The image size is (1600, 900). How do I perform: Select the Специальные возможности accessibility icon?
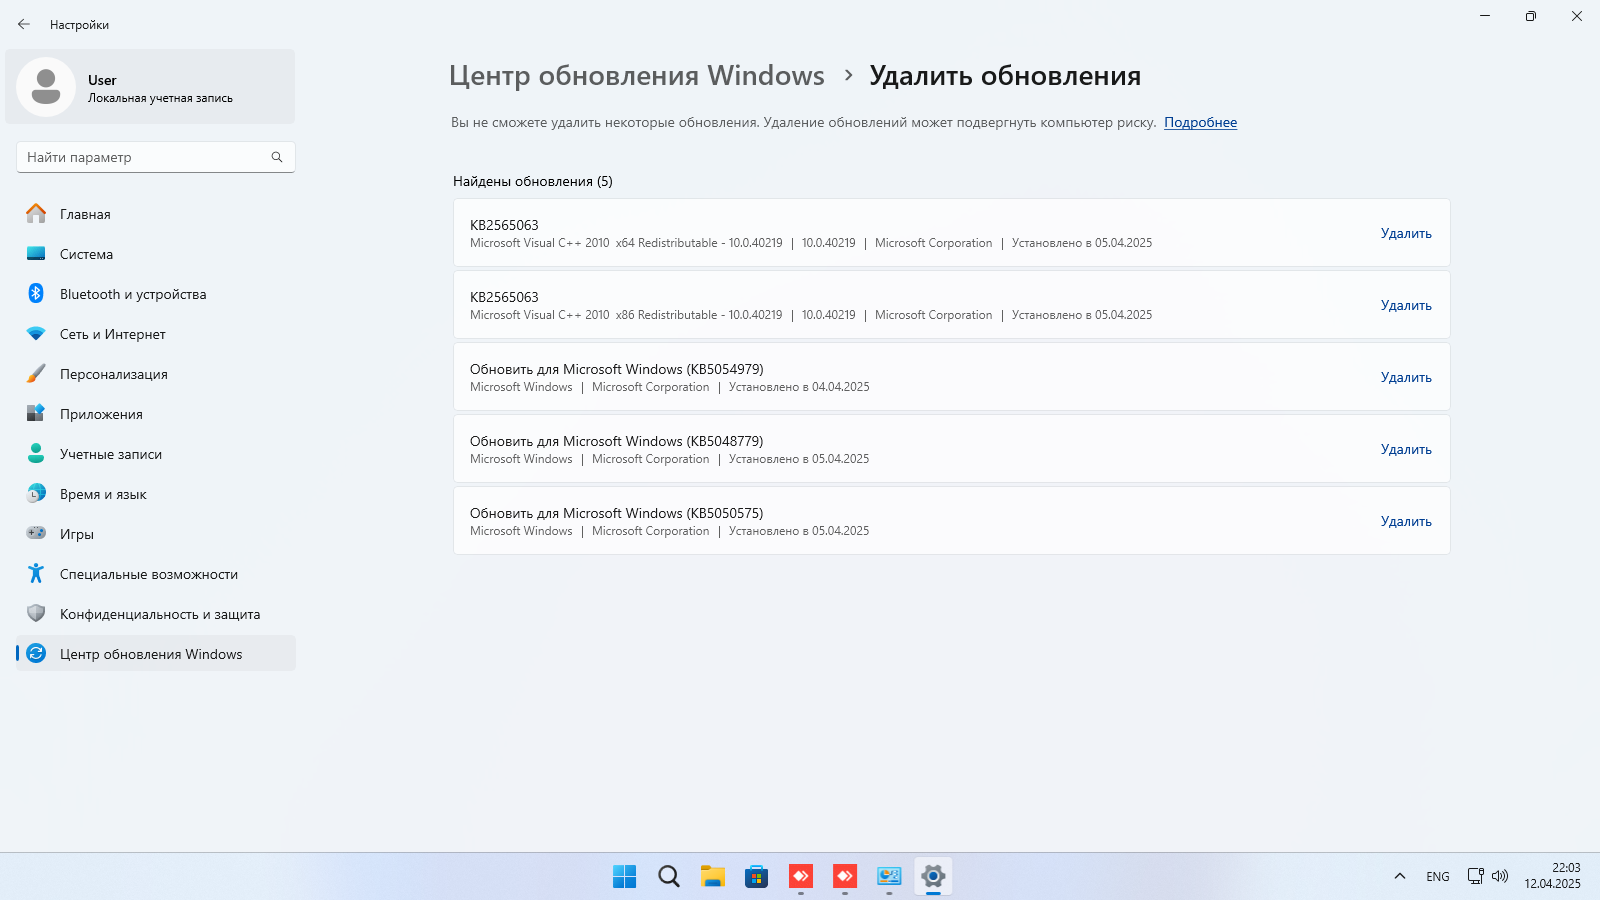[x=36, y=574]
